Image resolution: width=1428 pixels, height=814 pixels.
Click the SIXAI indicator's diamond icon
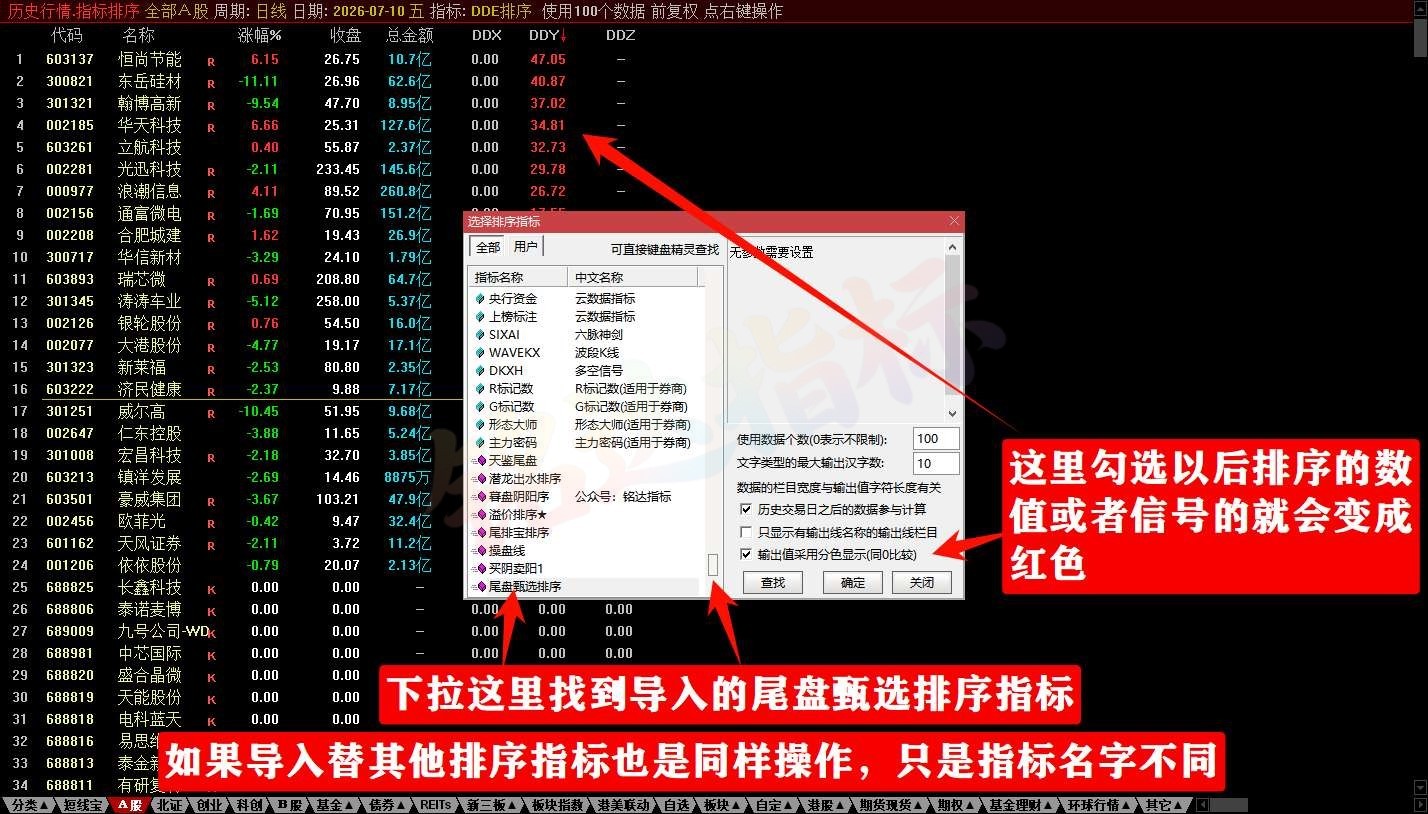480,335
